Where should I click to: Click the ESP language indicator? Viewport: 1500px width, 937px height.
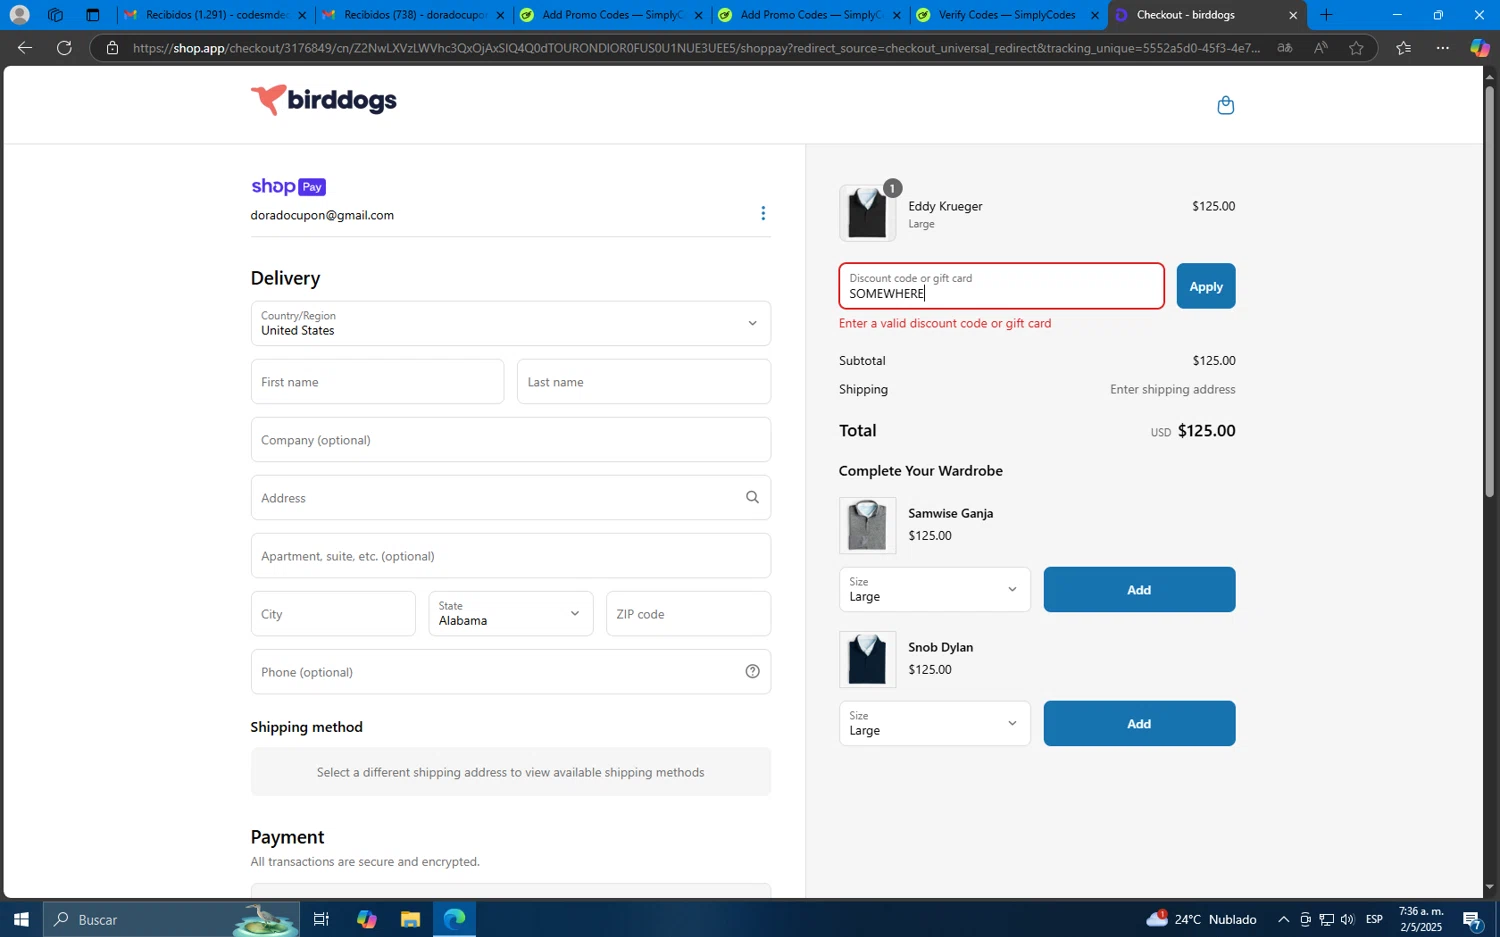(1374, 919)
